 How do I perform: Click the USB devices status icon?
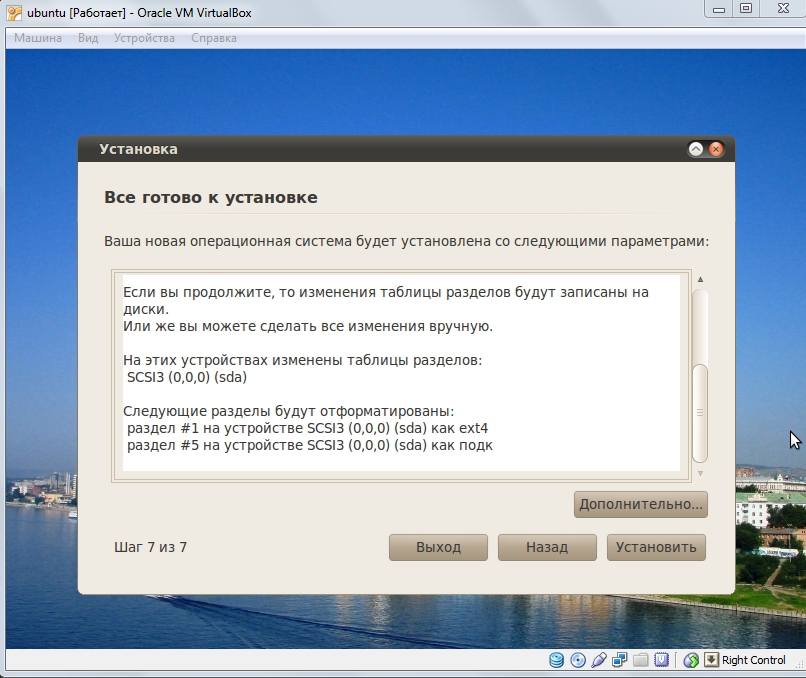pos(599,660)
